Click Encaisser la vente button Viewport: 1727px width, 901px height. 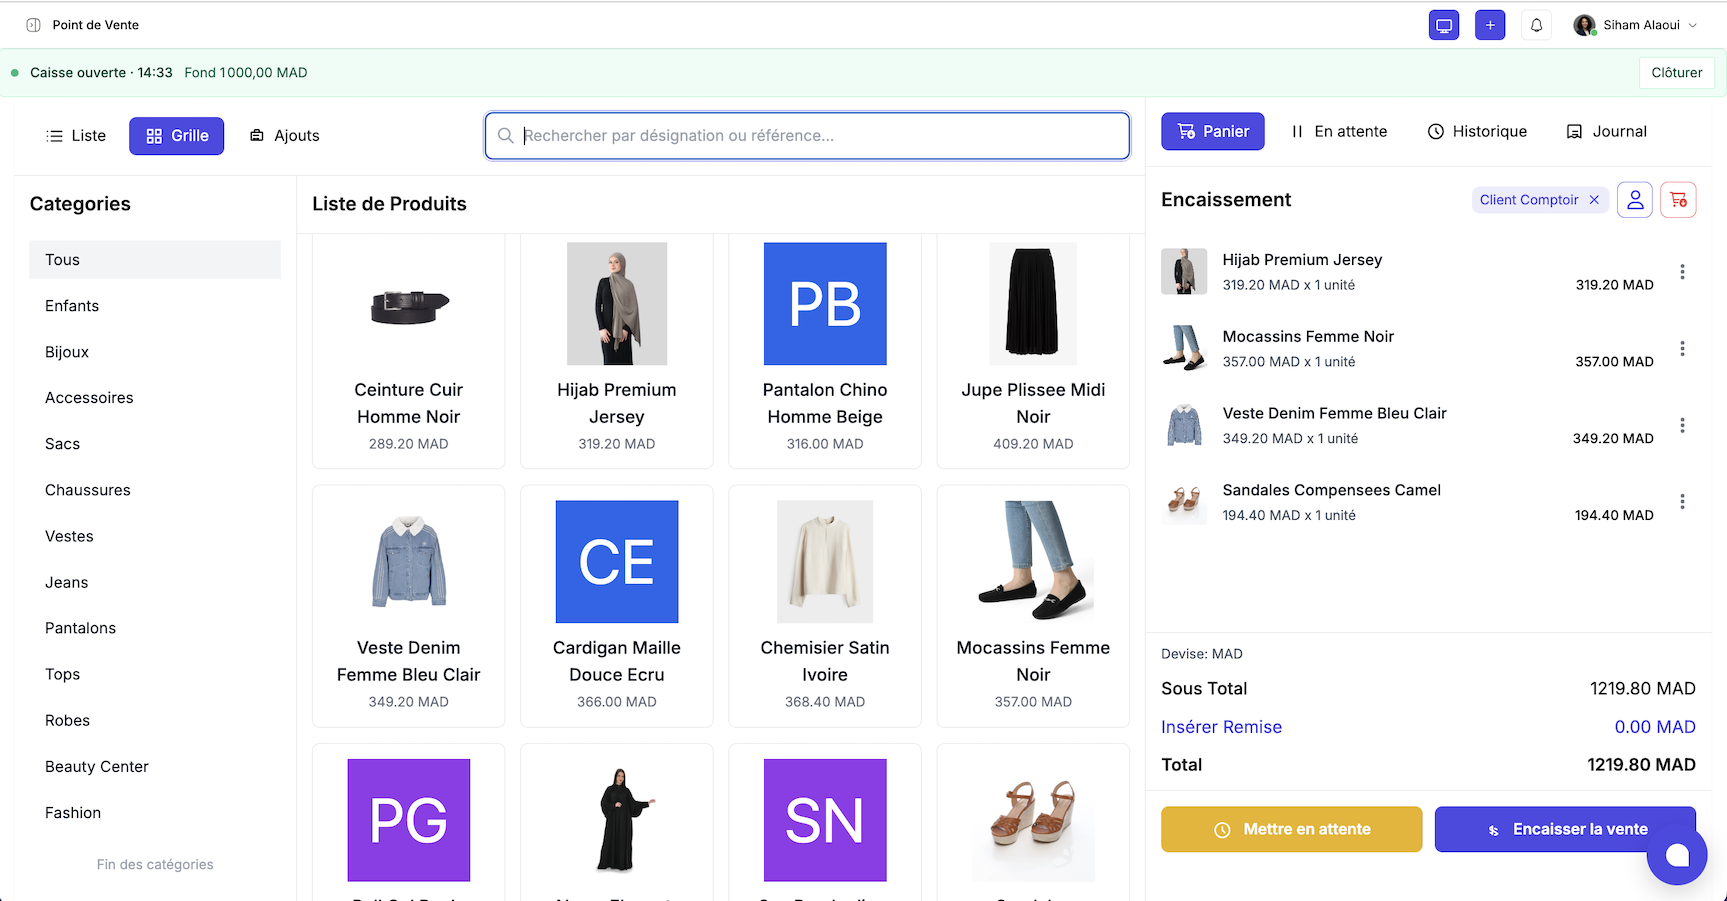coord(1565,830)
